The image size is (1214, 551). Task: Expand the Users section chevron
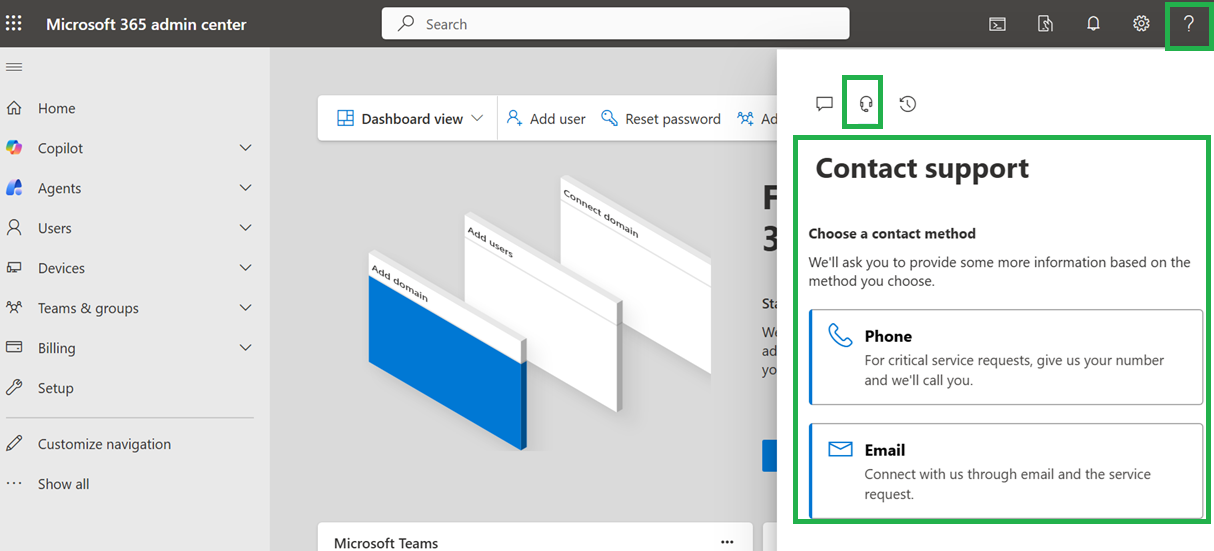pyautogui.click(x=246, y=228)
